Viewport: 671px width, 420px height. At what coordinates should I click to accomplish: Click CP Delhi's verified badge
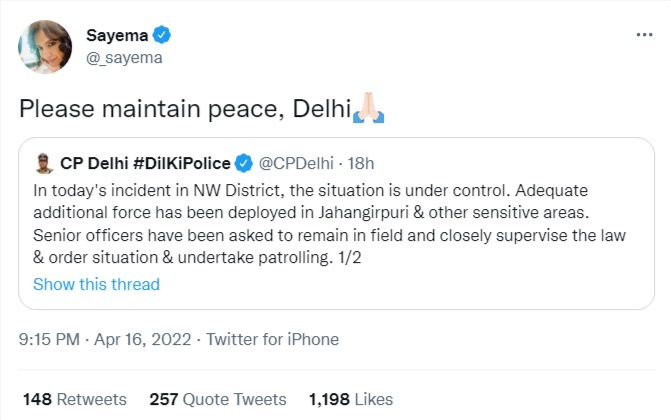(x=246, y=162)
